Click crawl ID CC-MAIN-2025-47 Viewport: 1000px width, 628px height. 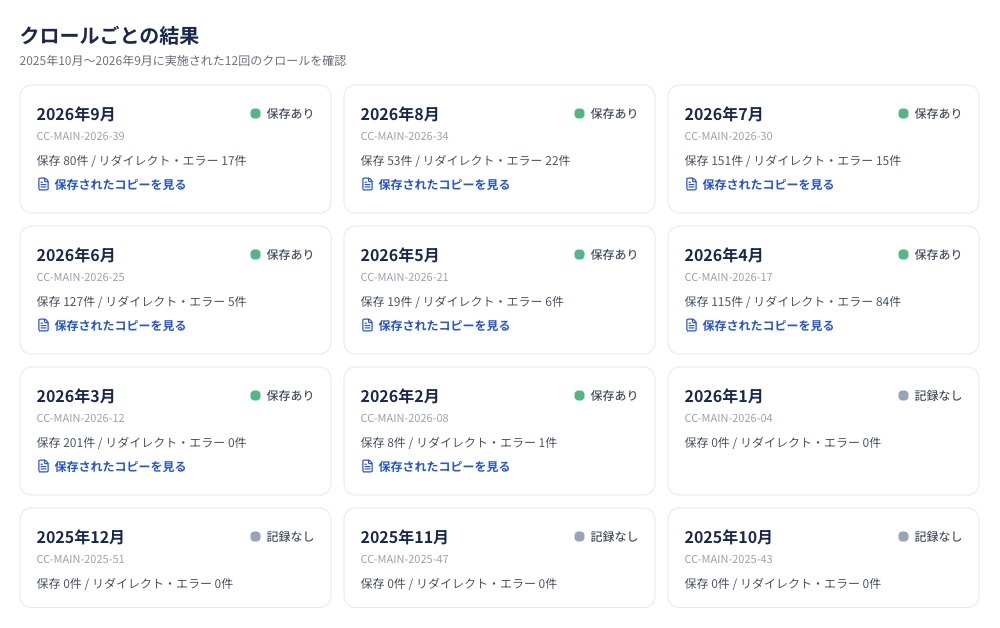click(x=404, y=559)
